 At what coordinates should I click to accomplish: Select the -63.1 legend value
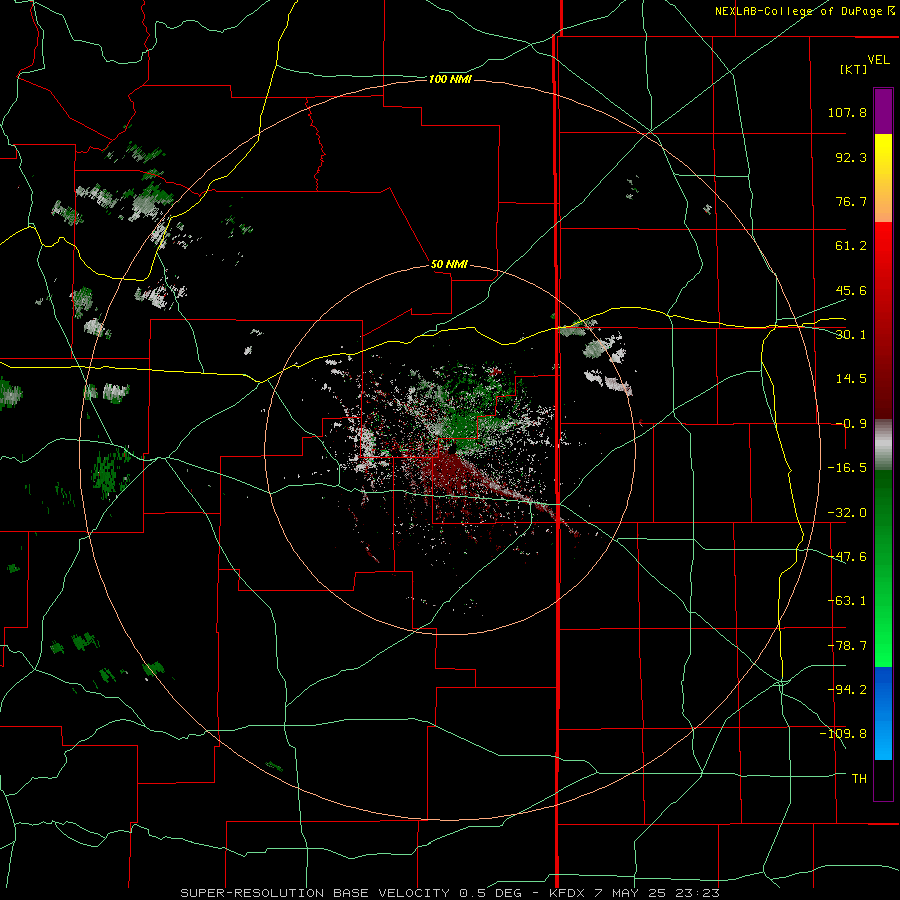[x=847, y=601]
